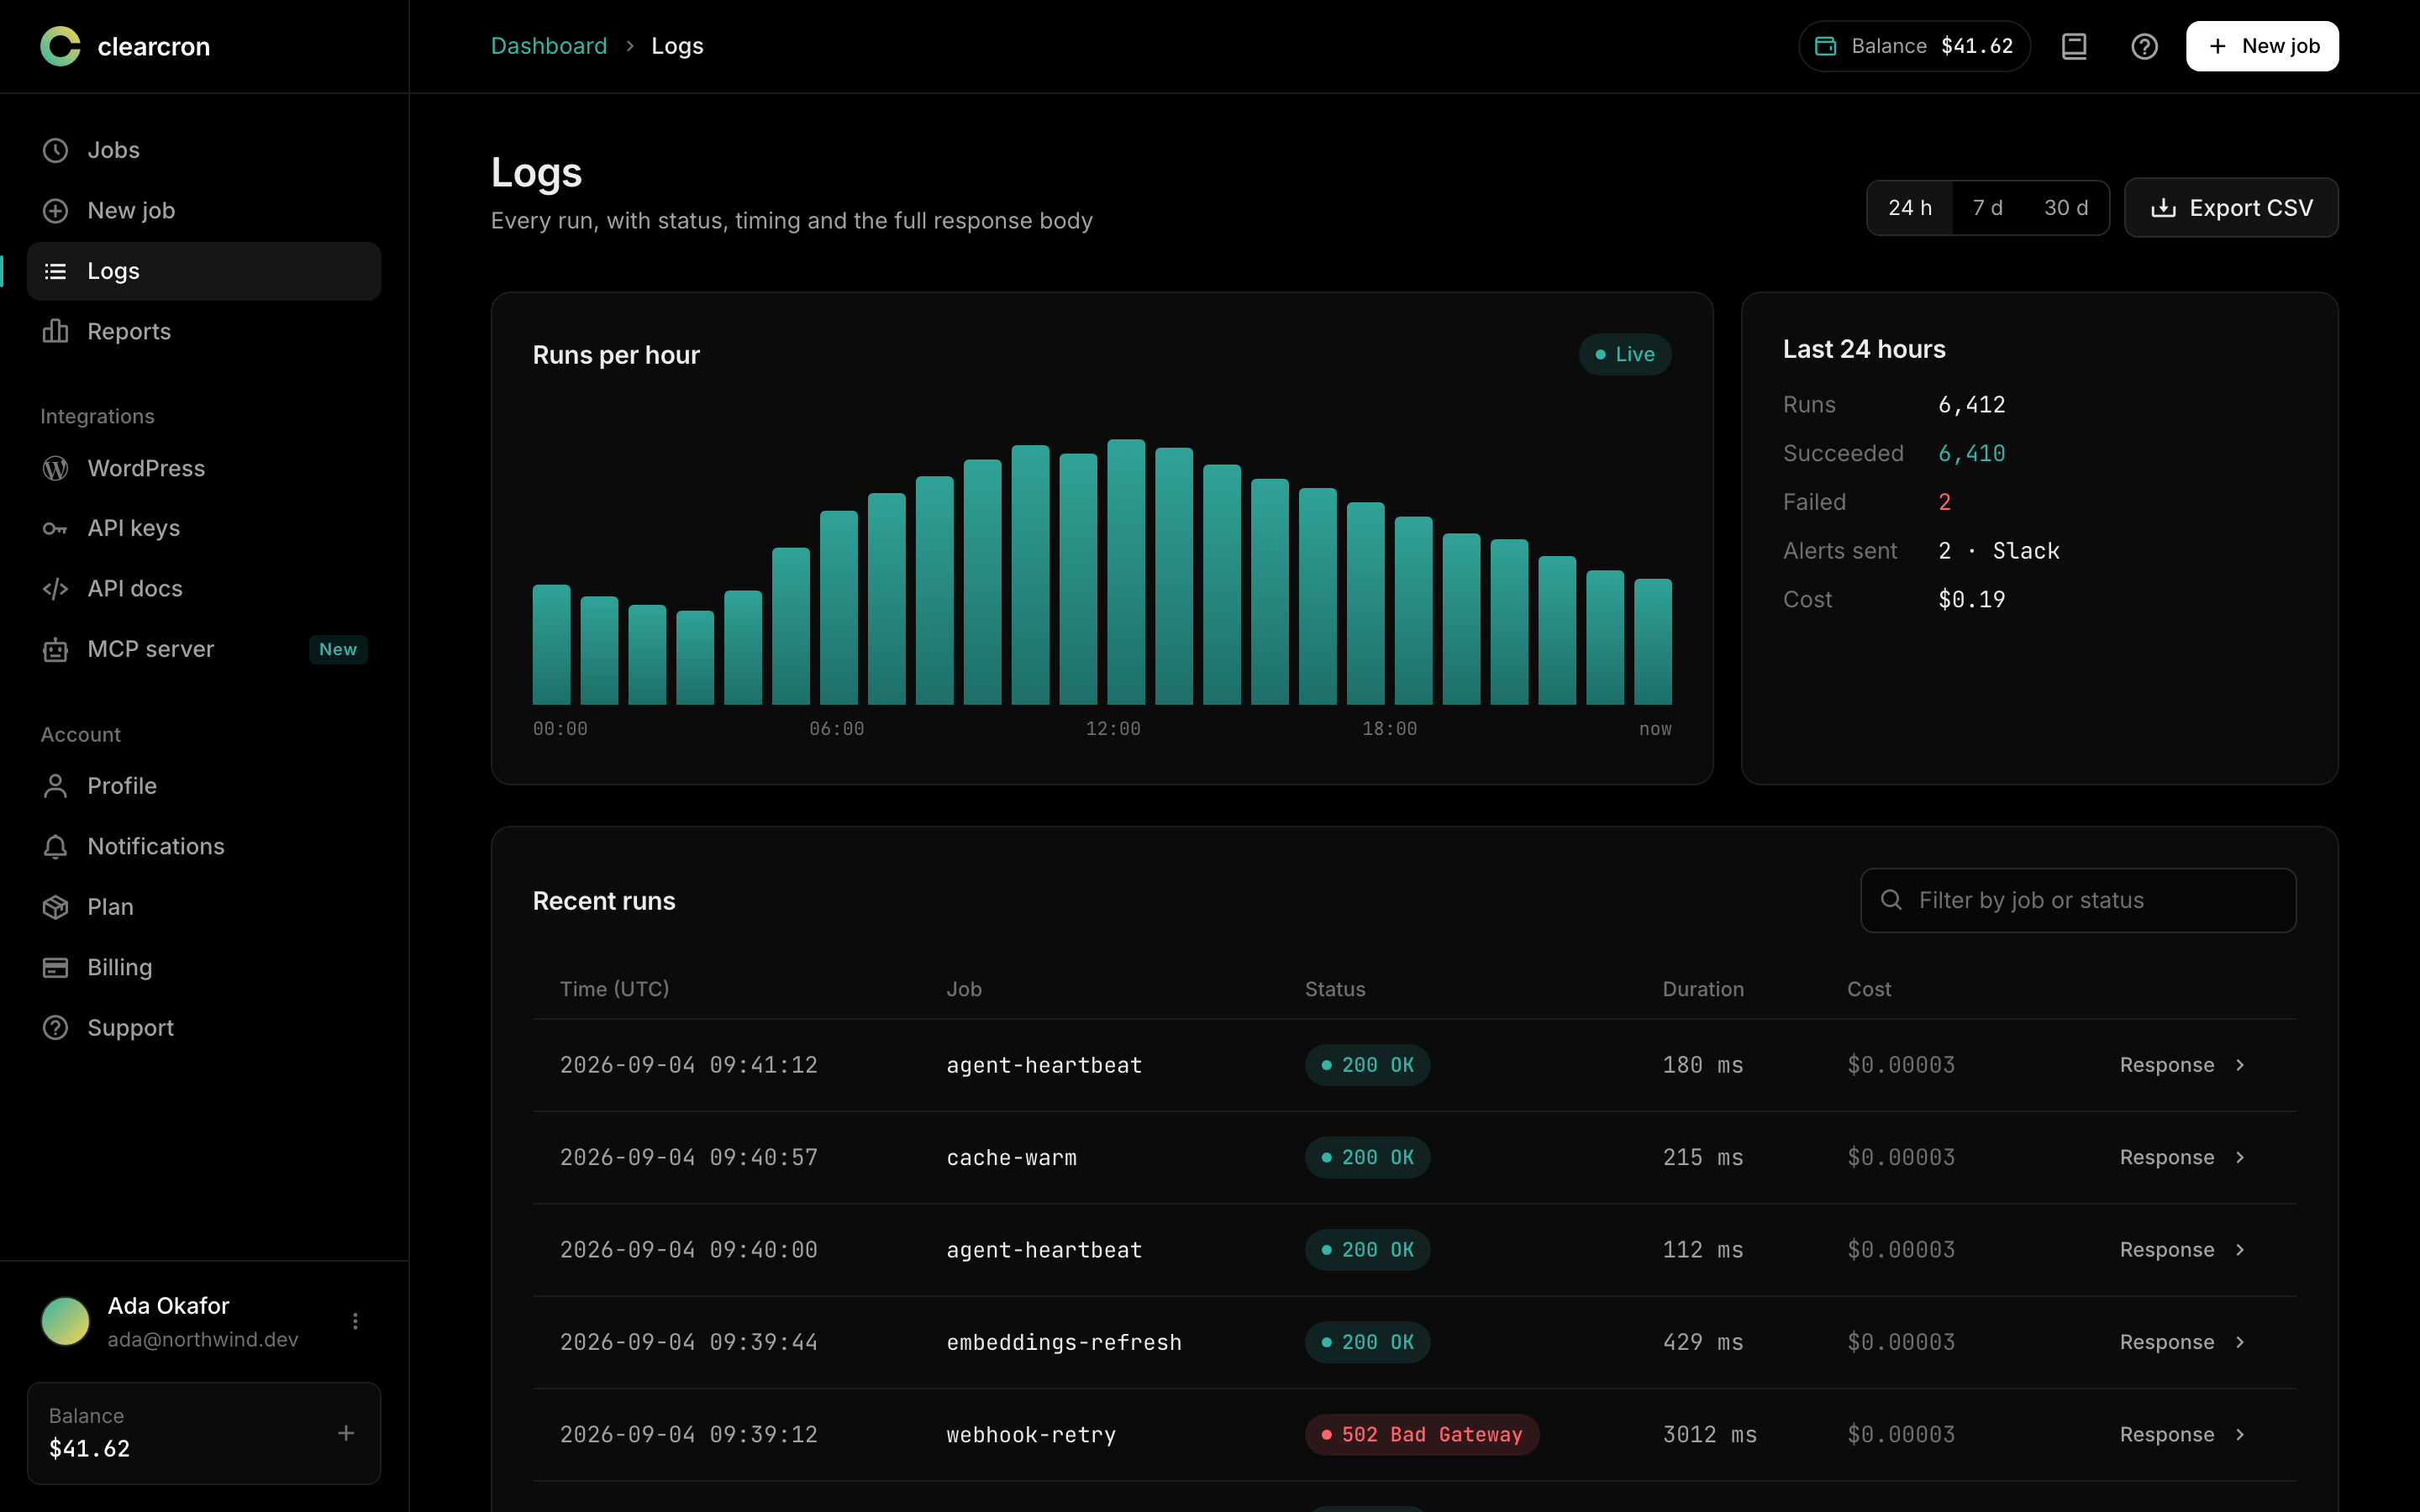This screenshot has width=2420, height=1512.
Task: Click Ada Okafor's avatar
Action: tap(65, 1321)
